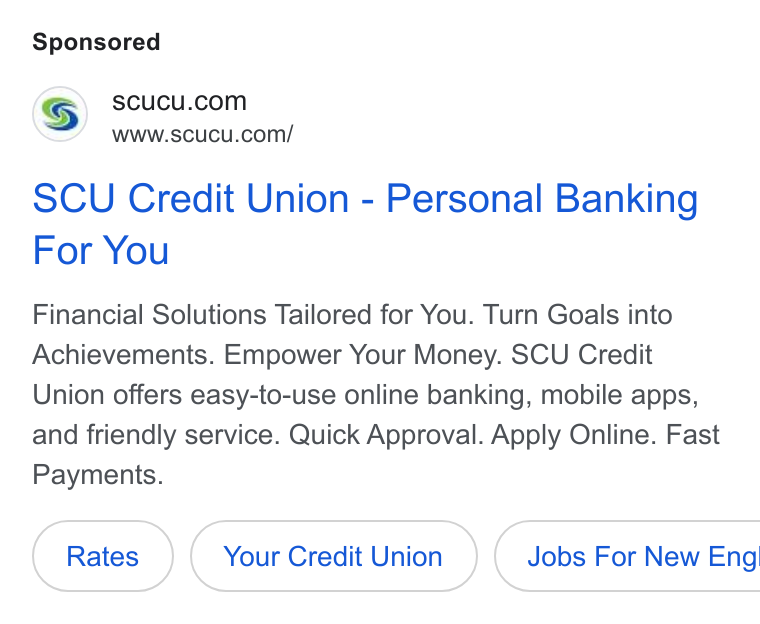Click 'Financial Solutions Tailored for You' sentence
Screen dimensions: 760x624
click(x=253, y=315)
